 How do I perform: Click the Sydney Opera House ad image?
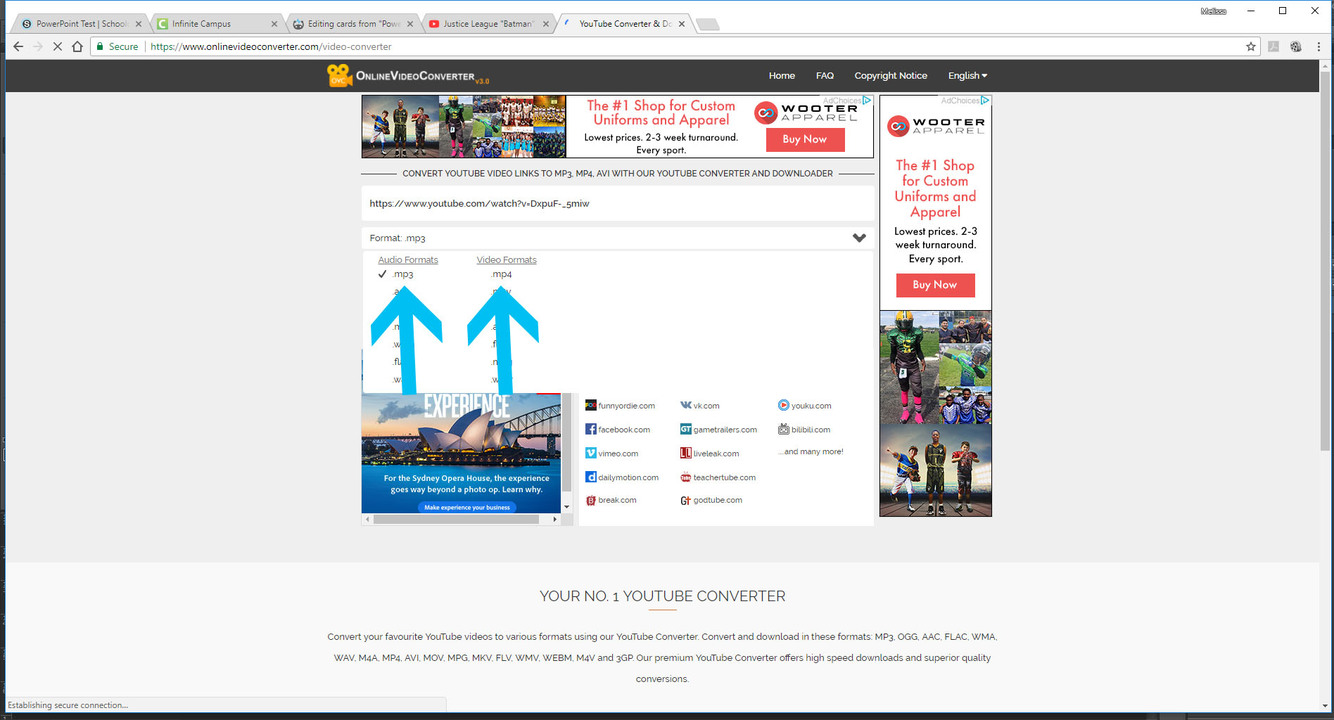click(461, 453)
